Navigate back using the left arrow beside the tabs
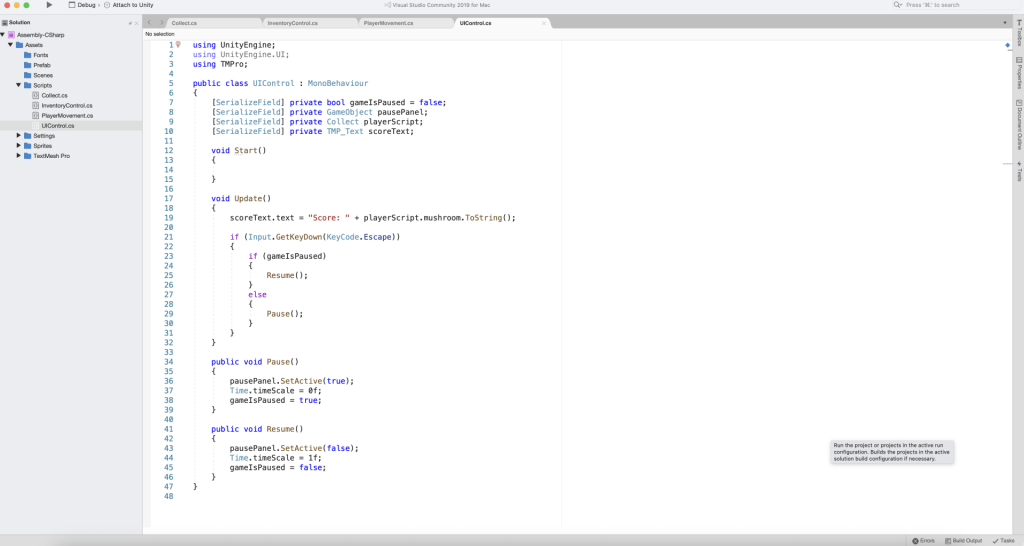 [149, 22]
